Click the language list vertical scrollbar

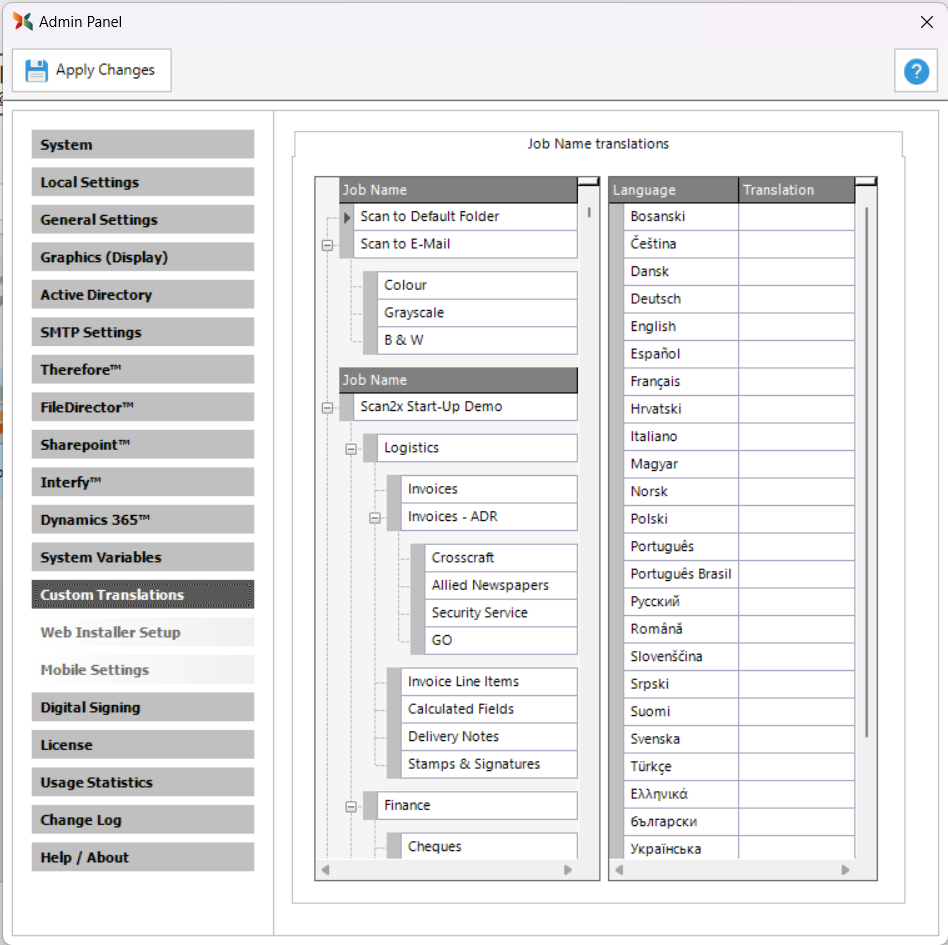pyautogui.click(x=866, y=470)
